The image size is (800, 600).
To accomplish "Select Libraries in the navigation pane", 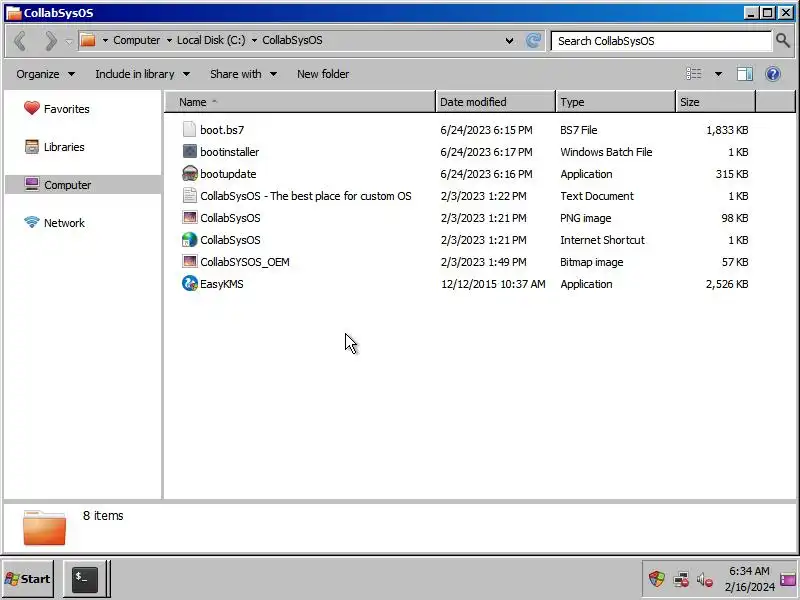I will click(x=54, y=147).
